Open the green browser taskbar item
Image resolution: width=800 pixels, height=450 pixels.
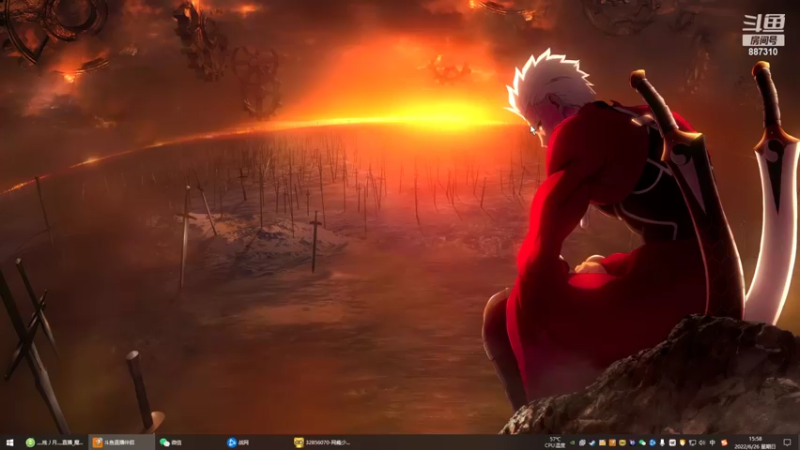[x=55, y=442]
